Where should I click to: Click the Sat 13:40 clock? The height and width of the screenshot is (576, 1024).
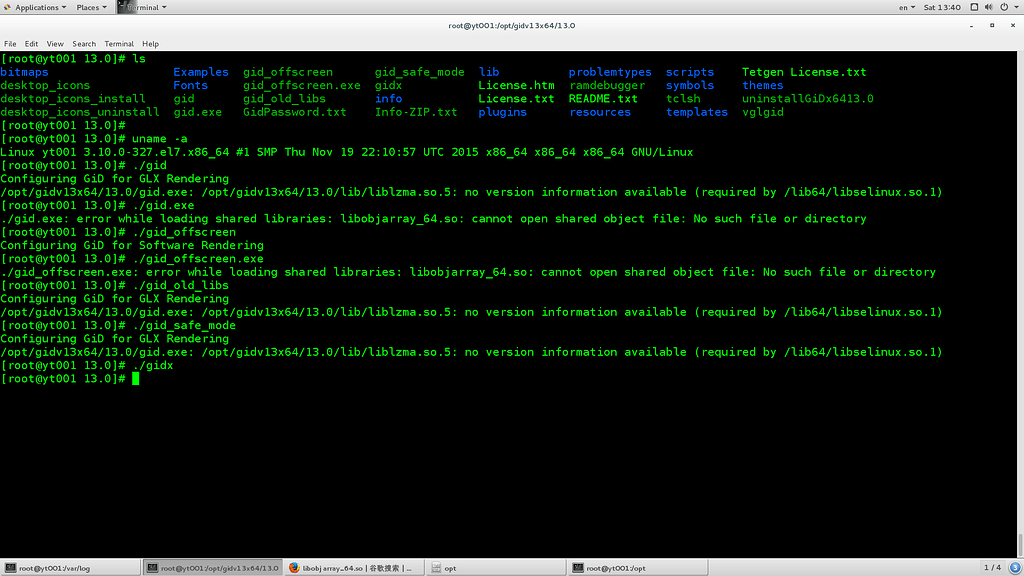[941, 7]
